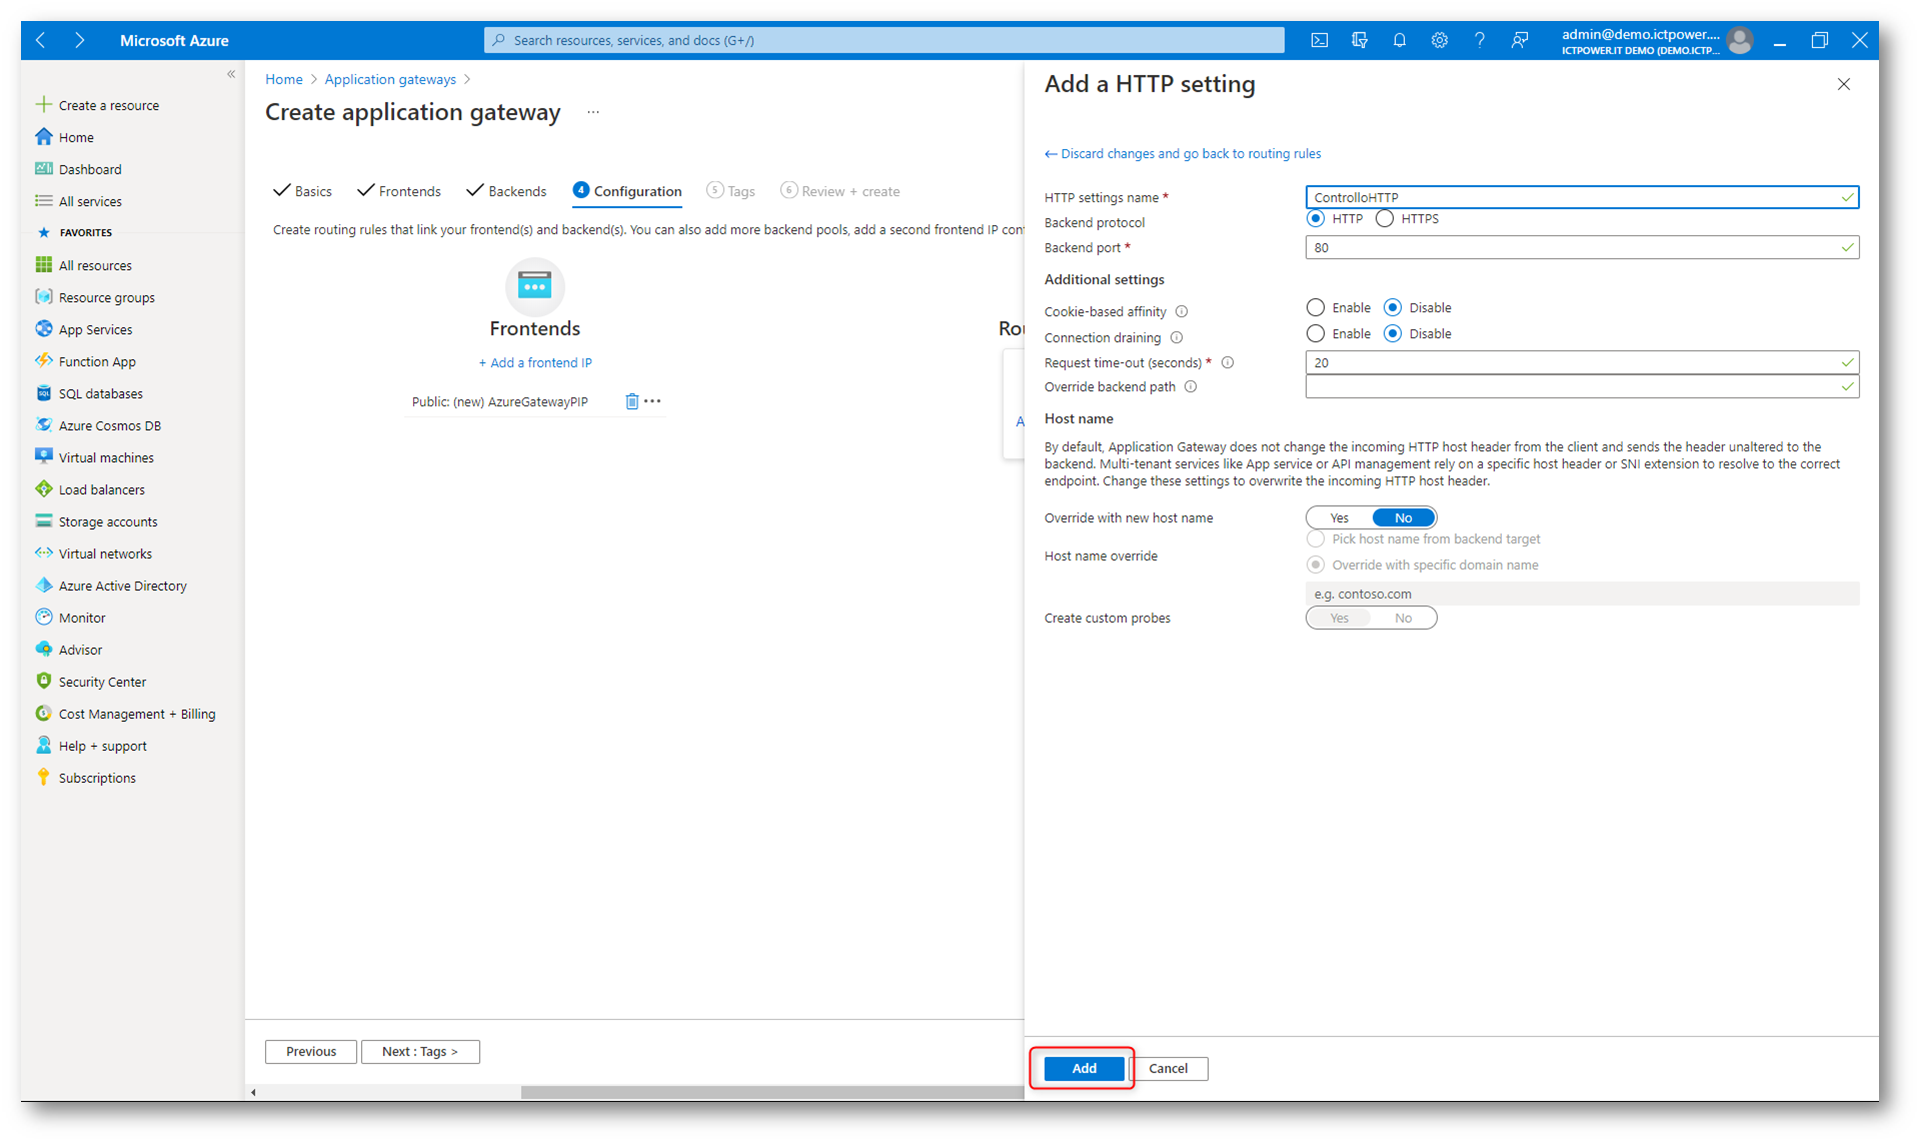Show info for Override backend path

point(1191,386)
